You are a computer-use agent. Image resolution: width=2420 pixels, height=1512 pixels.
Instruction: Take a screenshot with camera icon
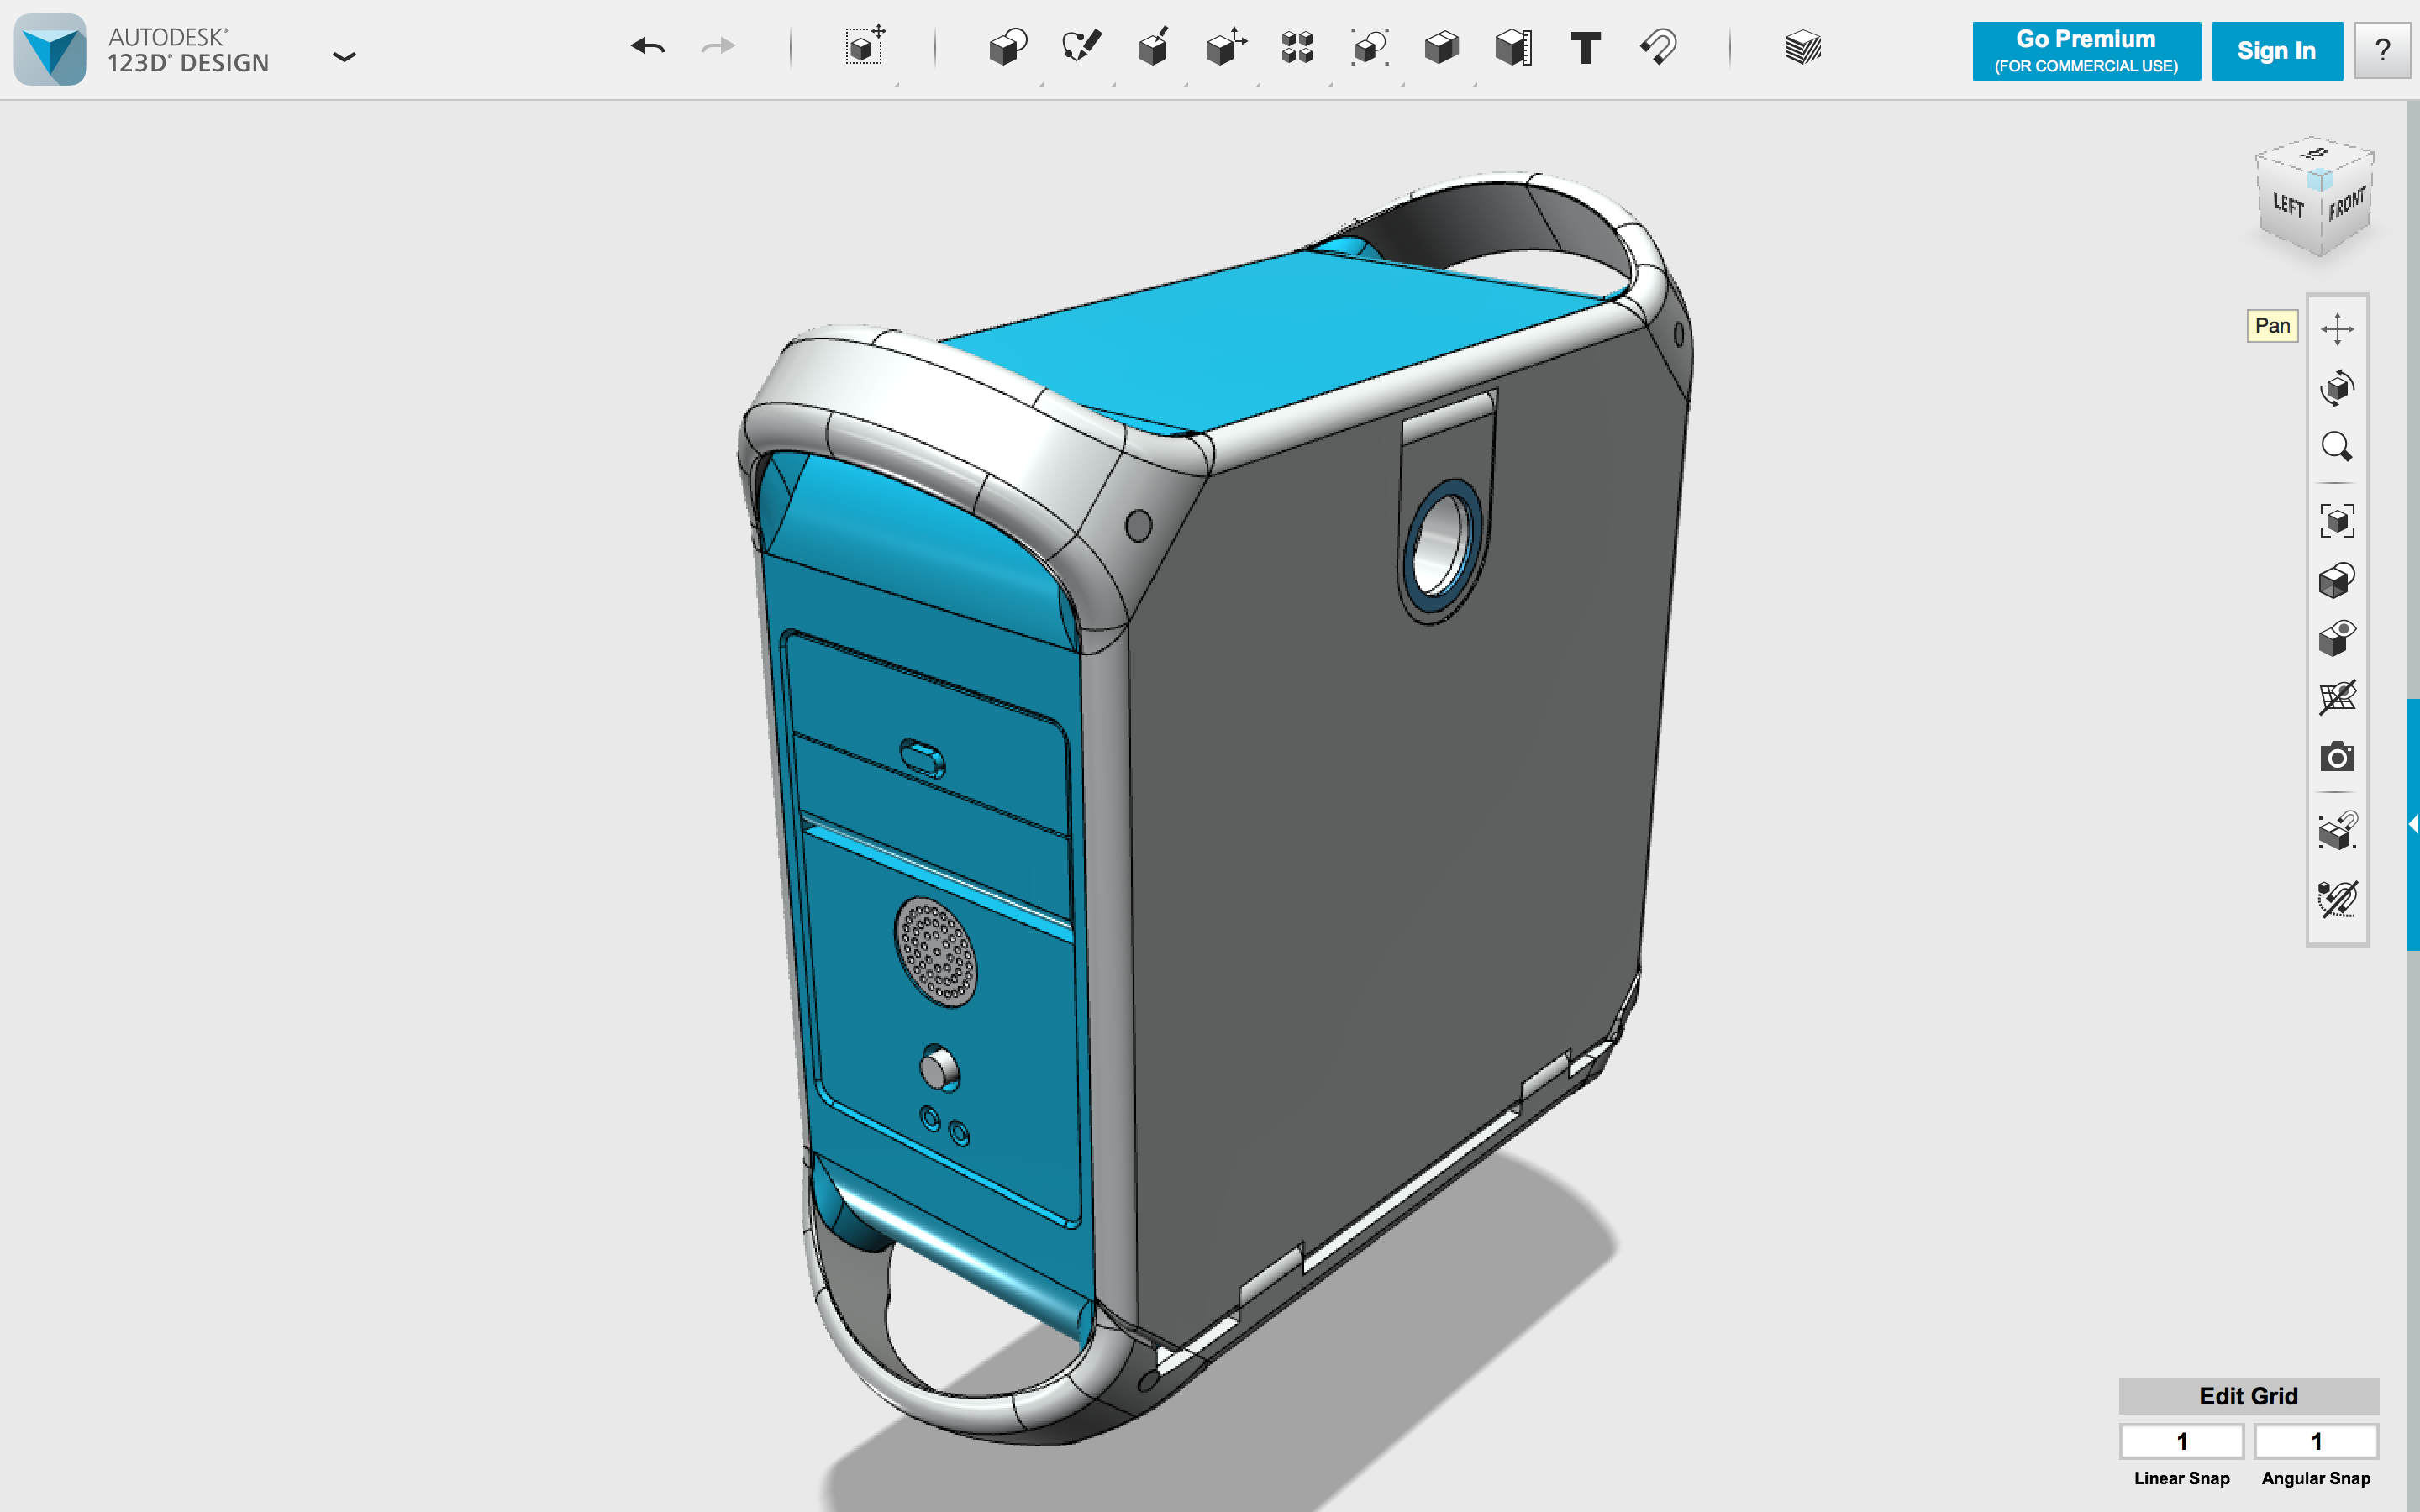2337,757
